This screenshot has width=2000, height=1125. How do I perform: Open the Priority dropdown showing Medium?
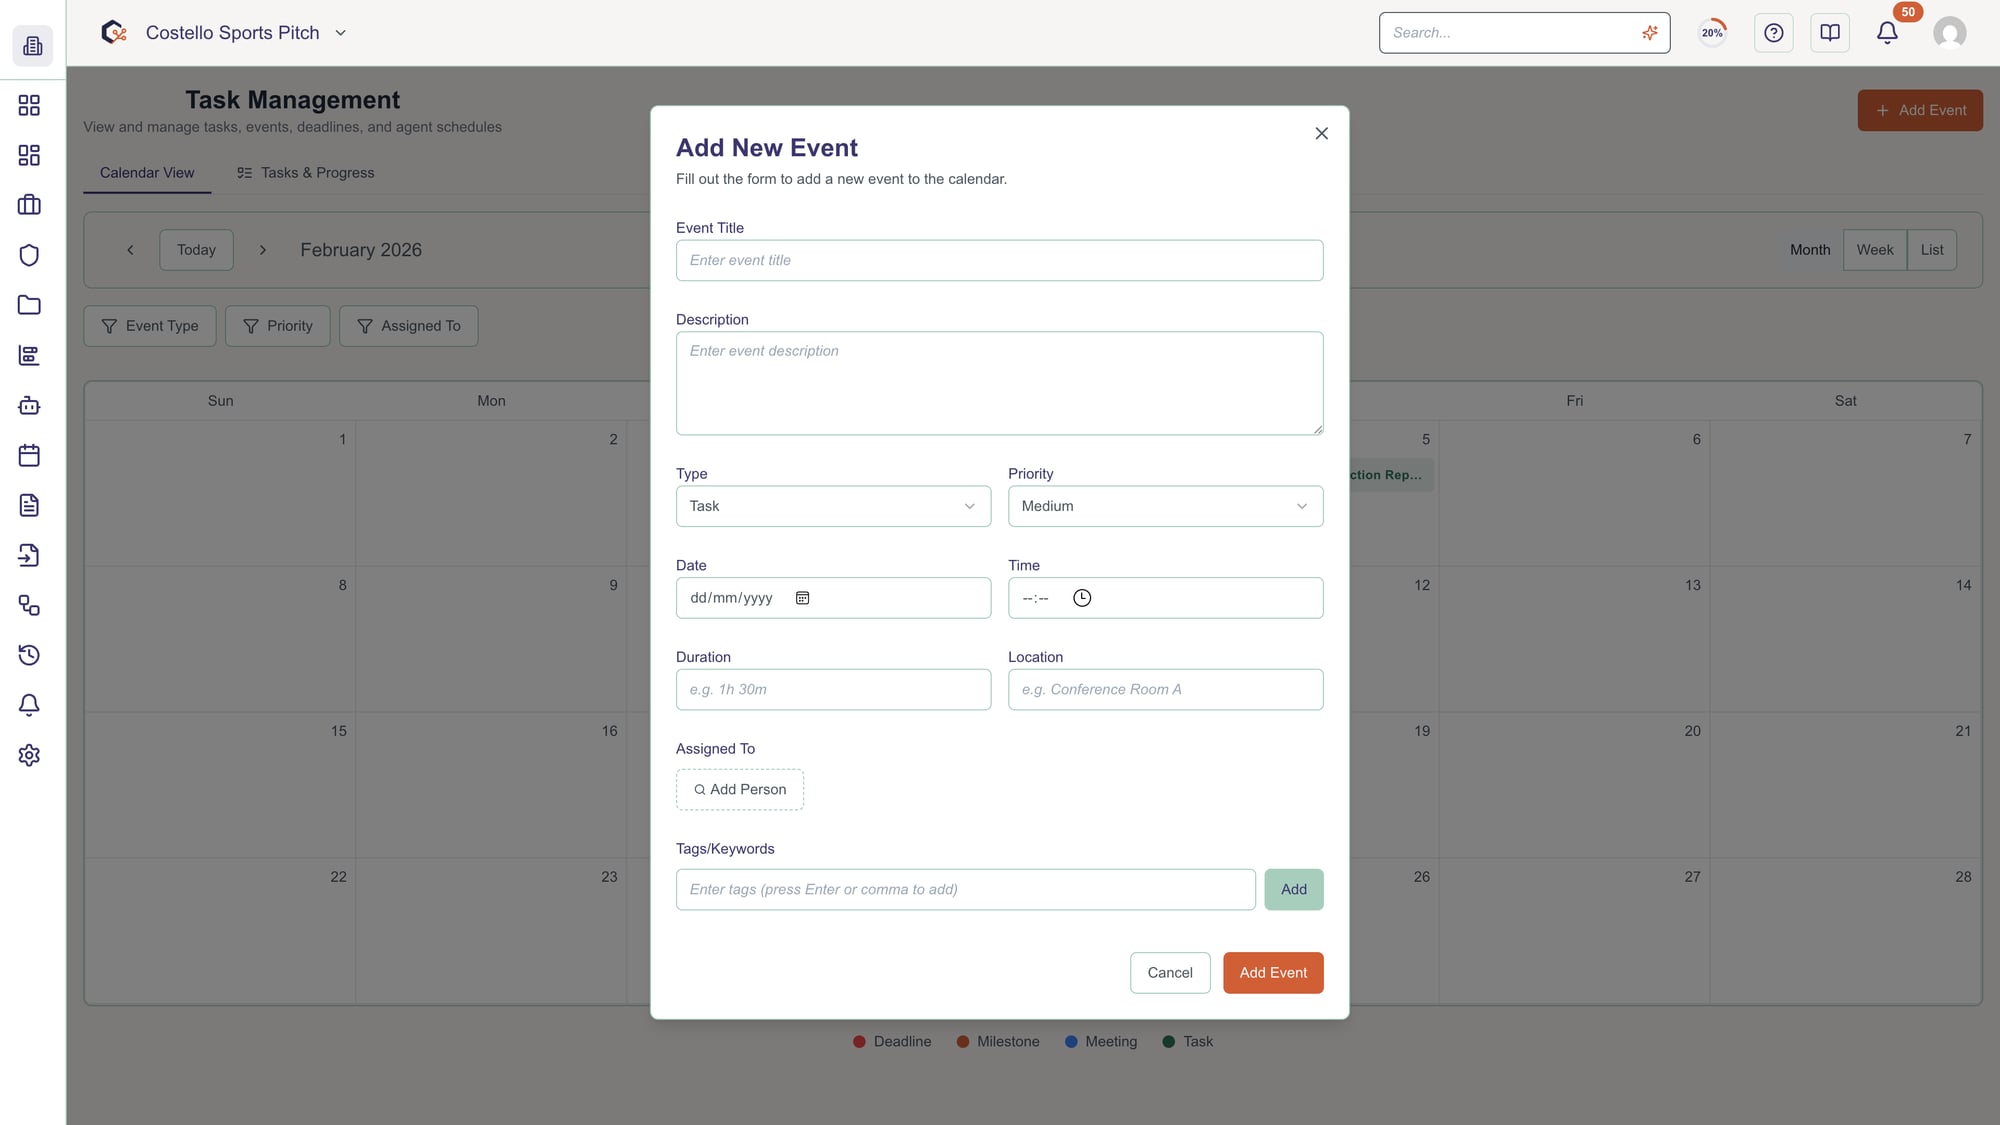coord(1164,506)
